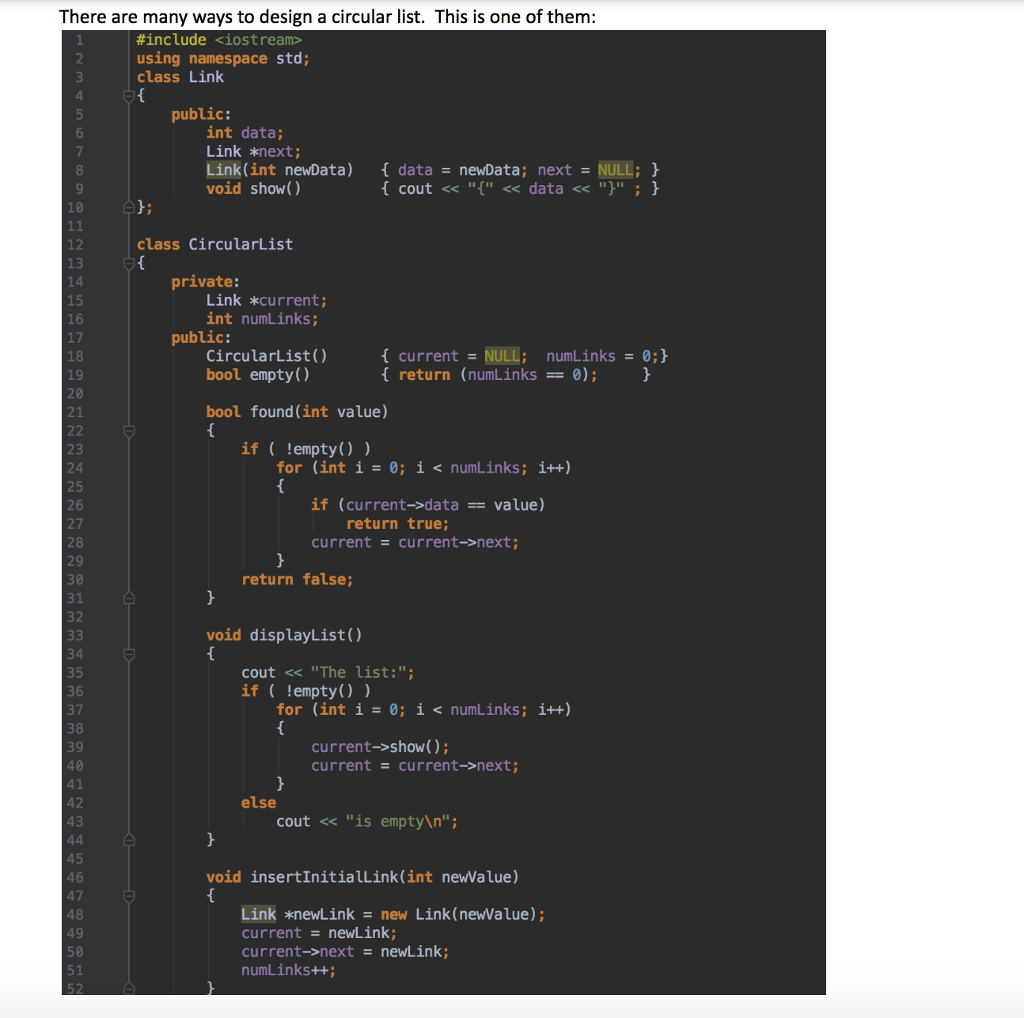Viewport: 1024px width, 1018px height.
Task: Click the 'bool found(int value)' signature
Action: pos(297,412)
